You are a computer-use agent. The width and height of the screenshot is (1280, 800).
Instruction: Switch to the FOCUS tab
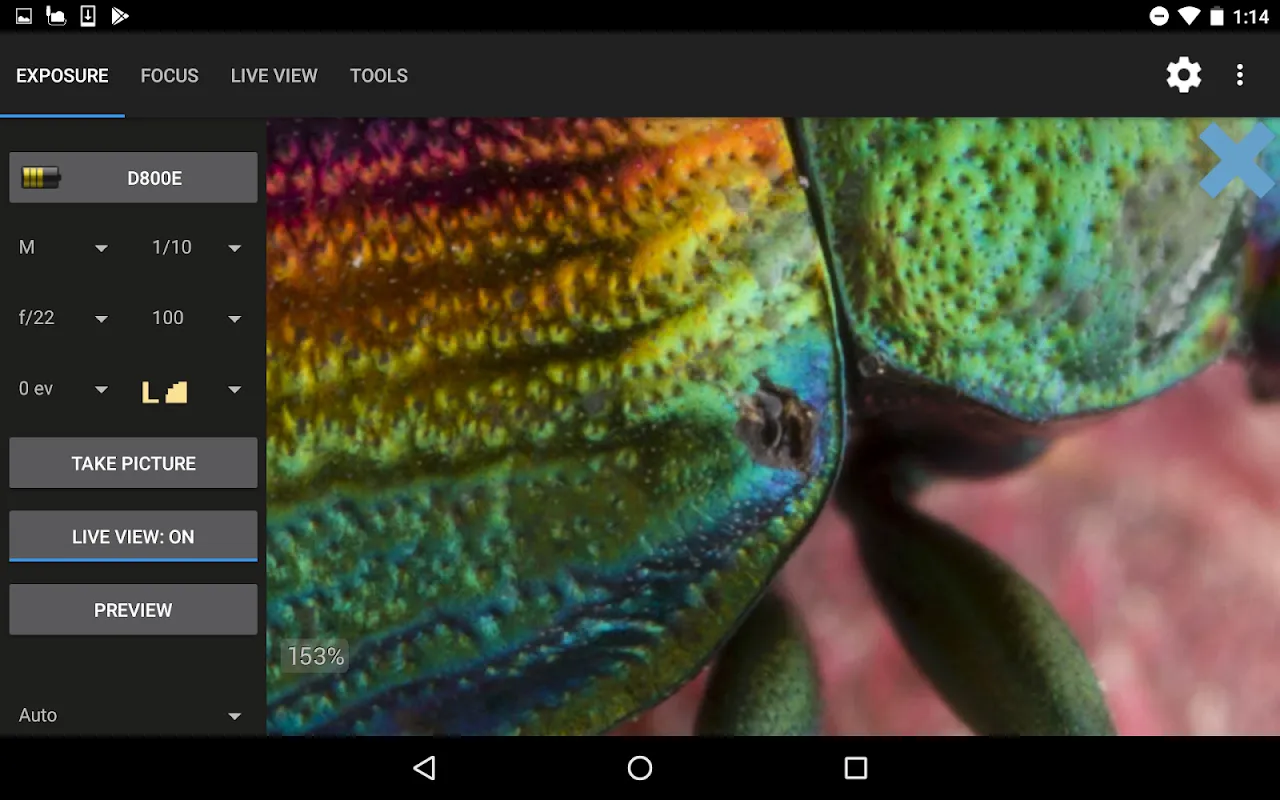pos(170,75)
